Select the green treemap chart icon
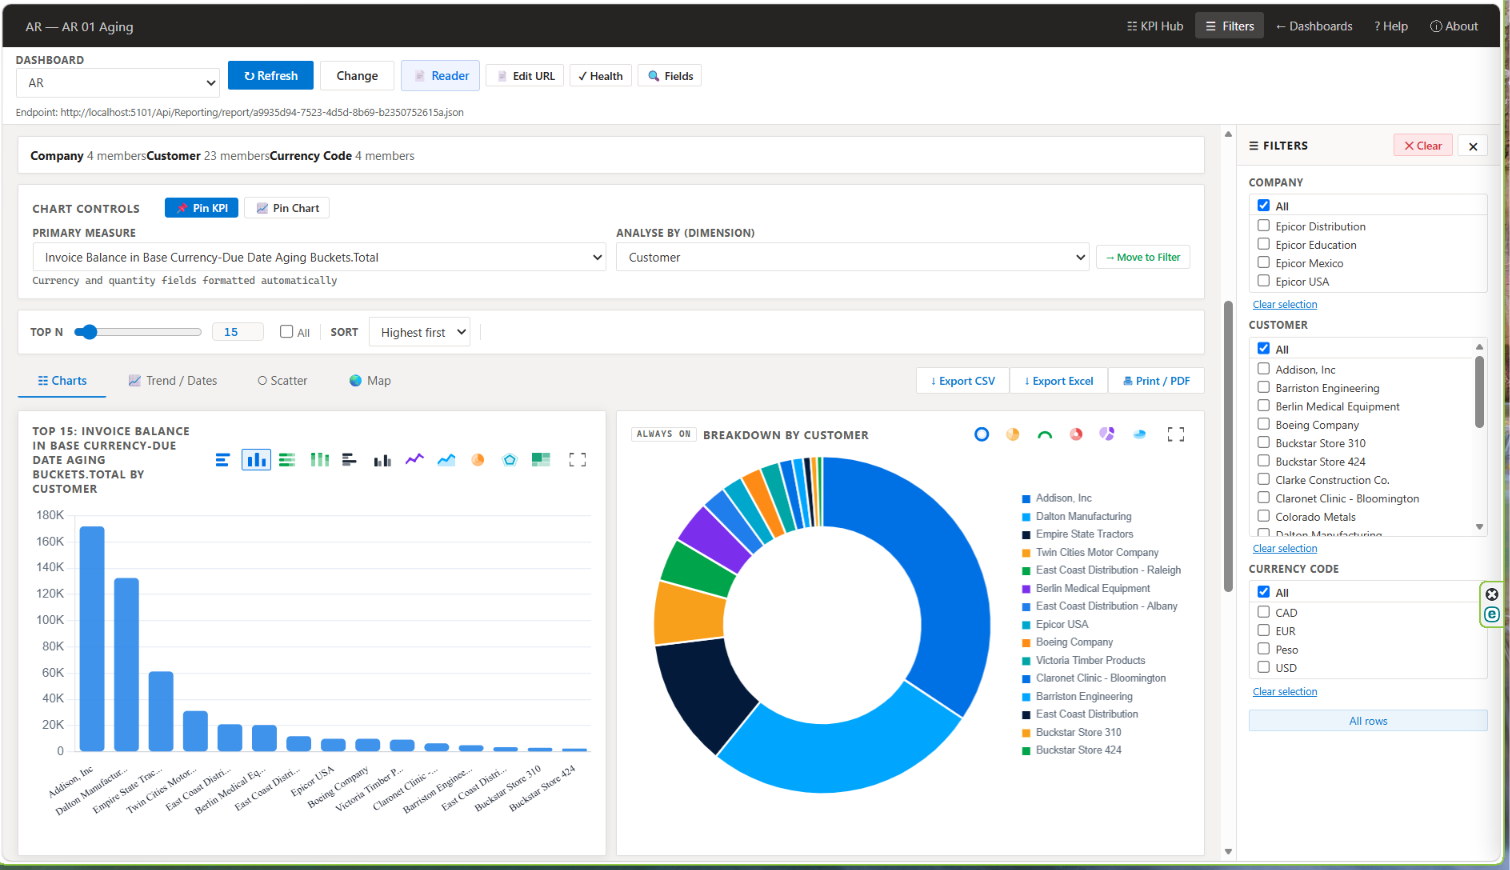The image size is (1510, 870). coord(541,460)
